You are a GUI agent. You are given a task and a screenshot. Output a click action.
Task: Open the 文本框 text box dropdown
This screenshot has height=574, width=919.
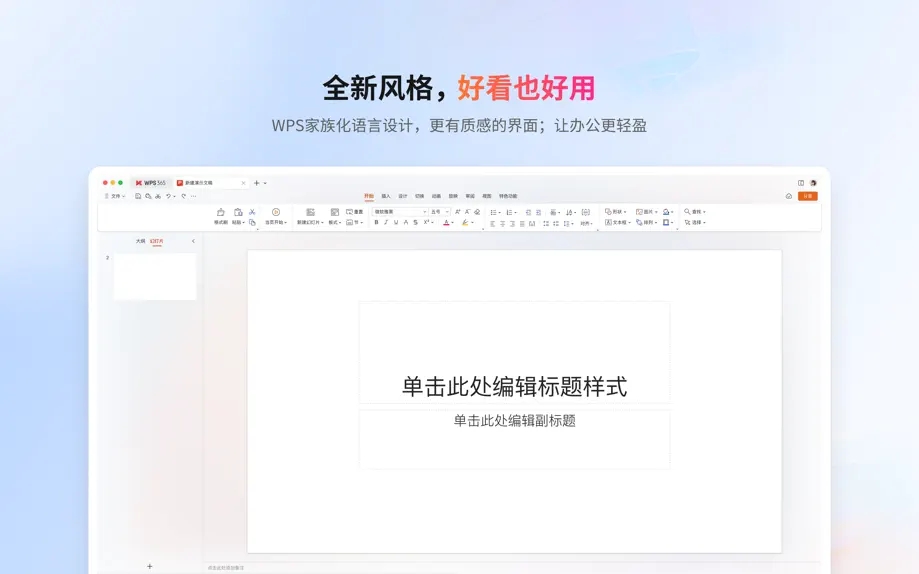click(x=617, y=223)
